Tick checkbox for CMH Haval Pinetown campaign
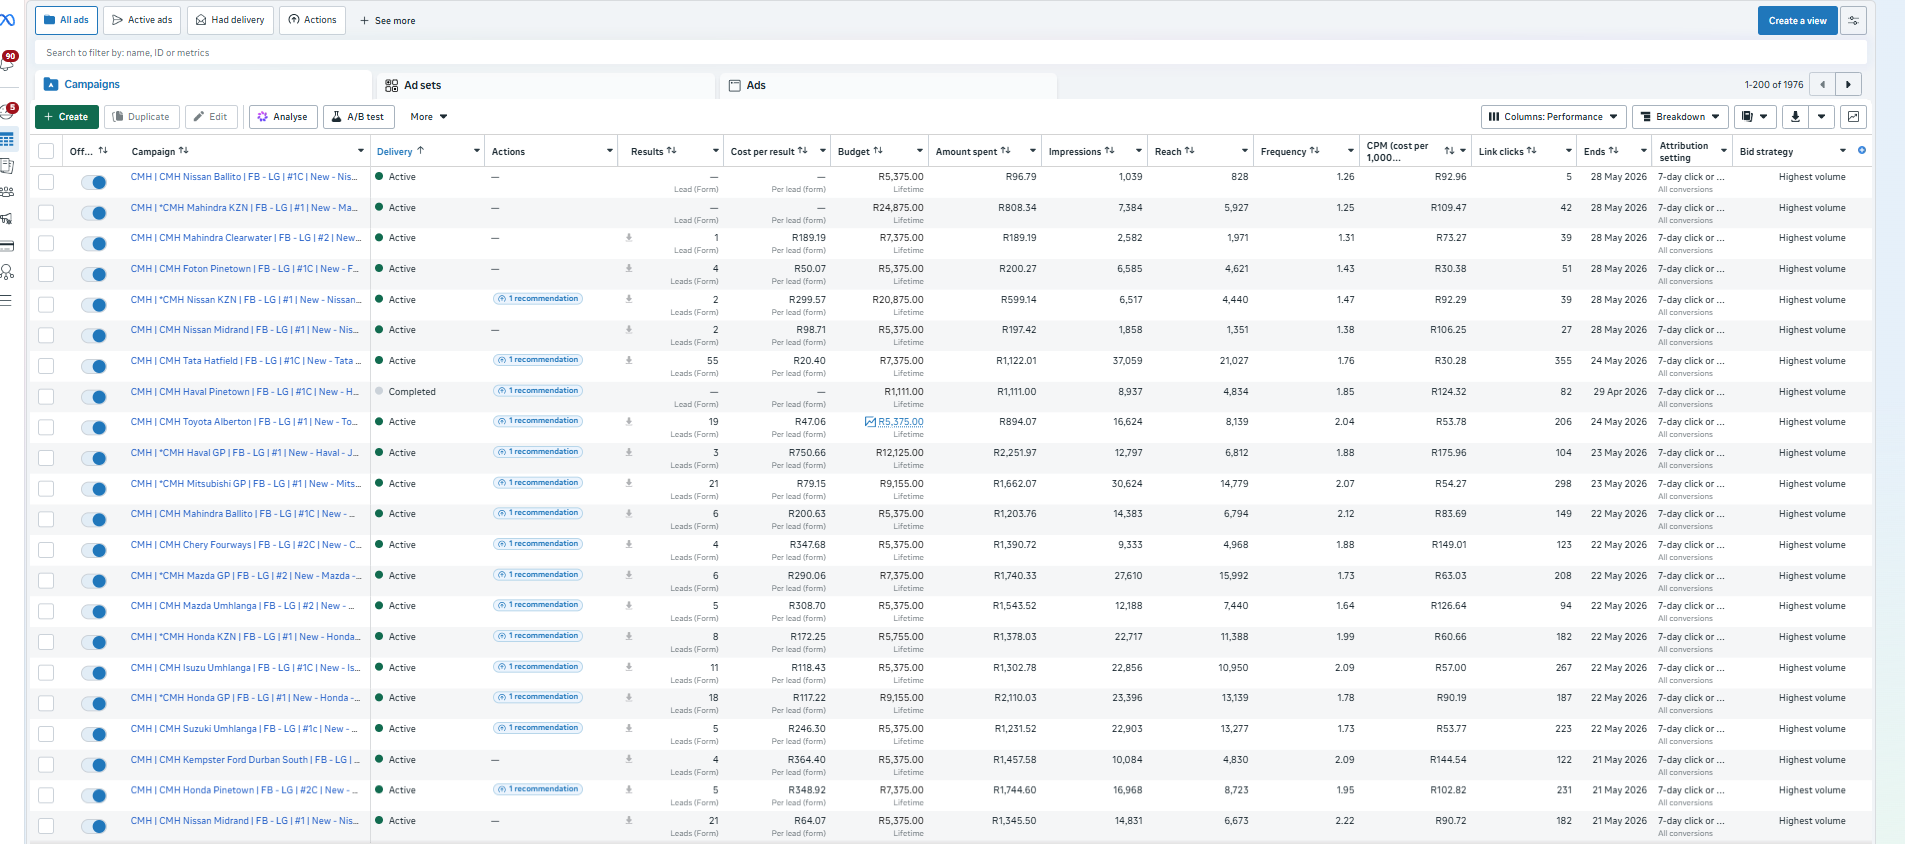This screenshot has height=844, width=1905. (46, 397)
